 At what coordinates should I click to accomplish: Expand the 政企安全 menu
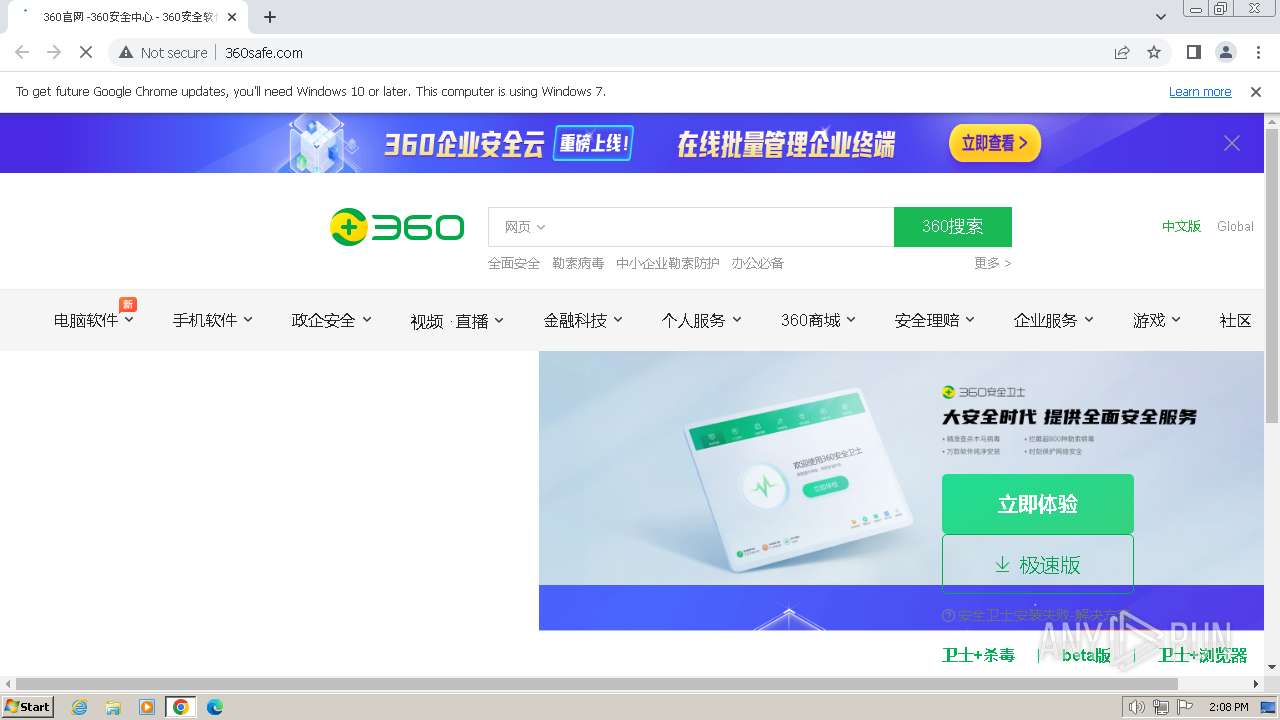(x=331, y=320)
